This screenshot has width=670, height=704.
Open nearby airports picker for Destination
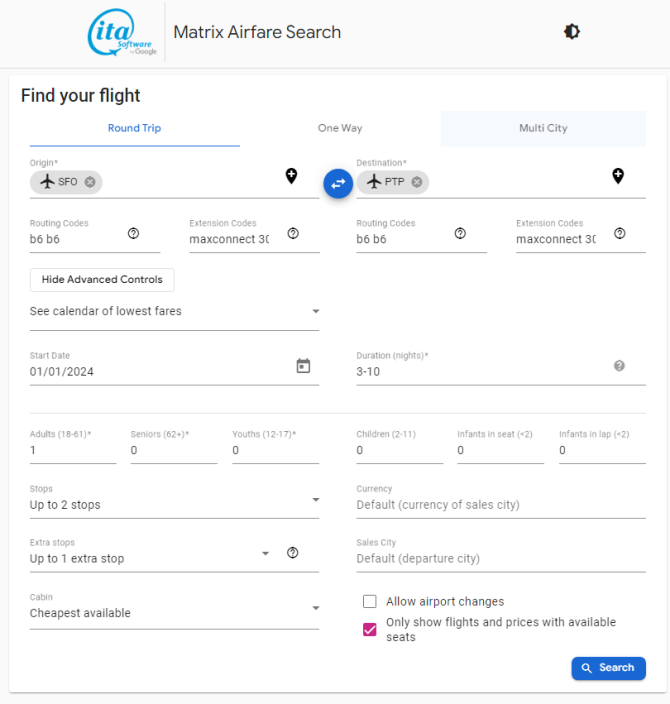point(618,176)
